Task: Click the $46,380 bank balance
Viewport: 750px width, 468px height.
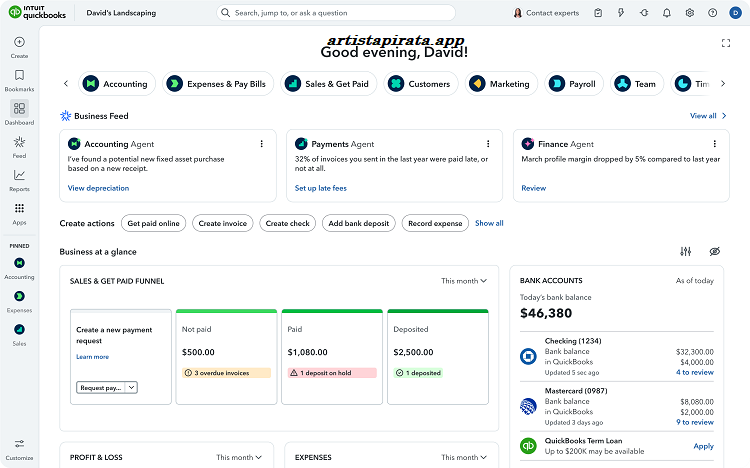Action: [x=546, y=313]
